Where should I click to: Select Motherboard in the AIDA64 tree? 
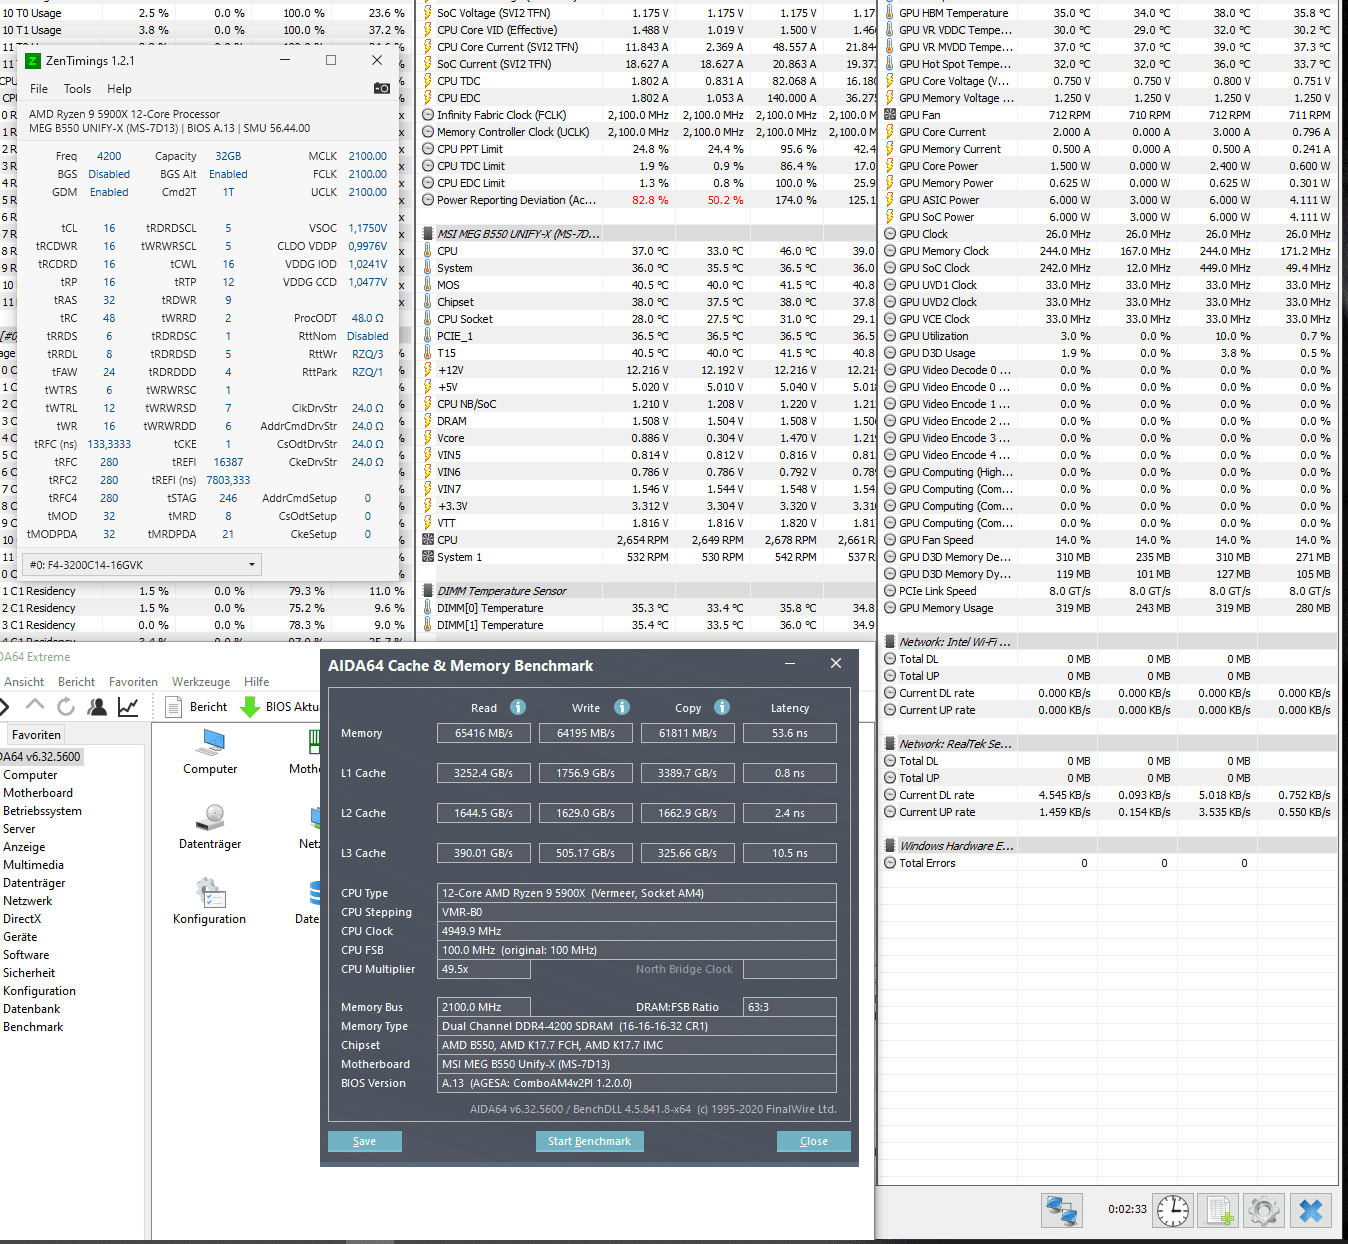click(38, 793)
